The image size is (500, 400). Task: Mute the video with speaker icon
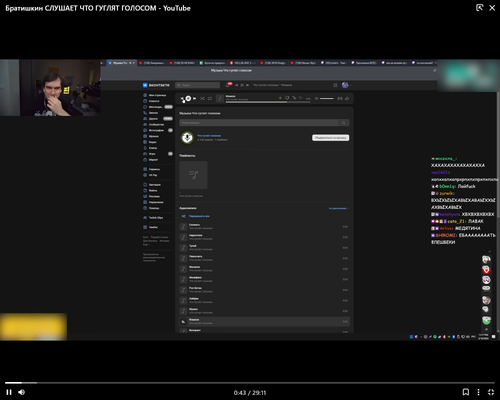[x=22, y=392]
